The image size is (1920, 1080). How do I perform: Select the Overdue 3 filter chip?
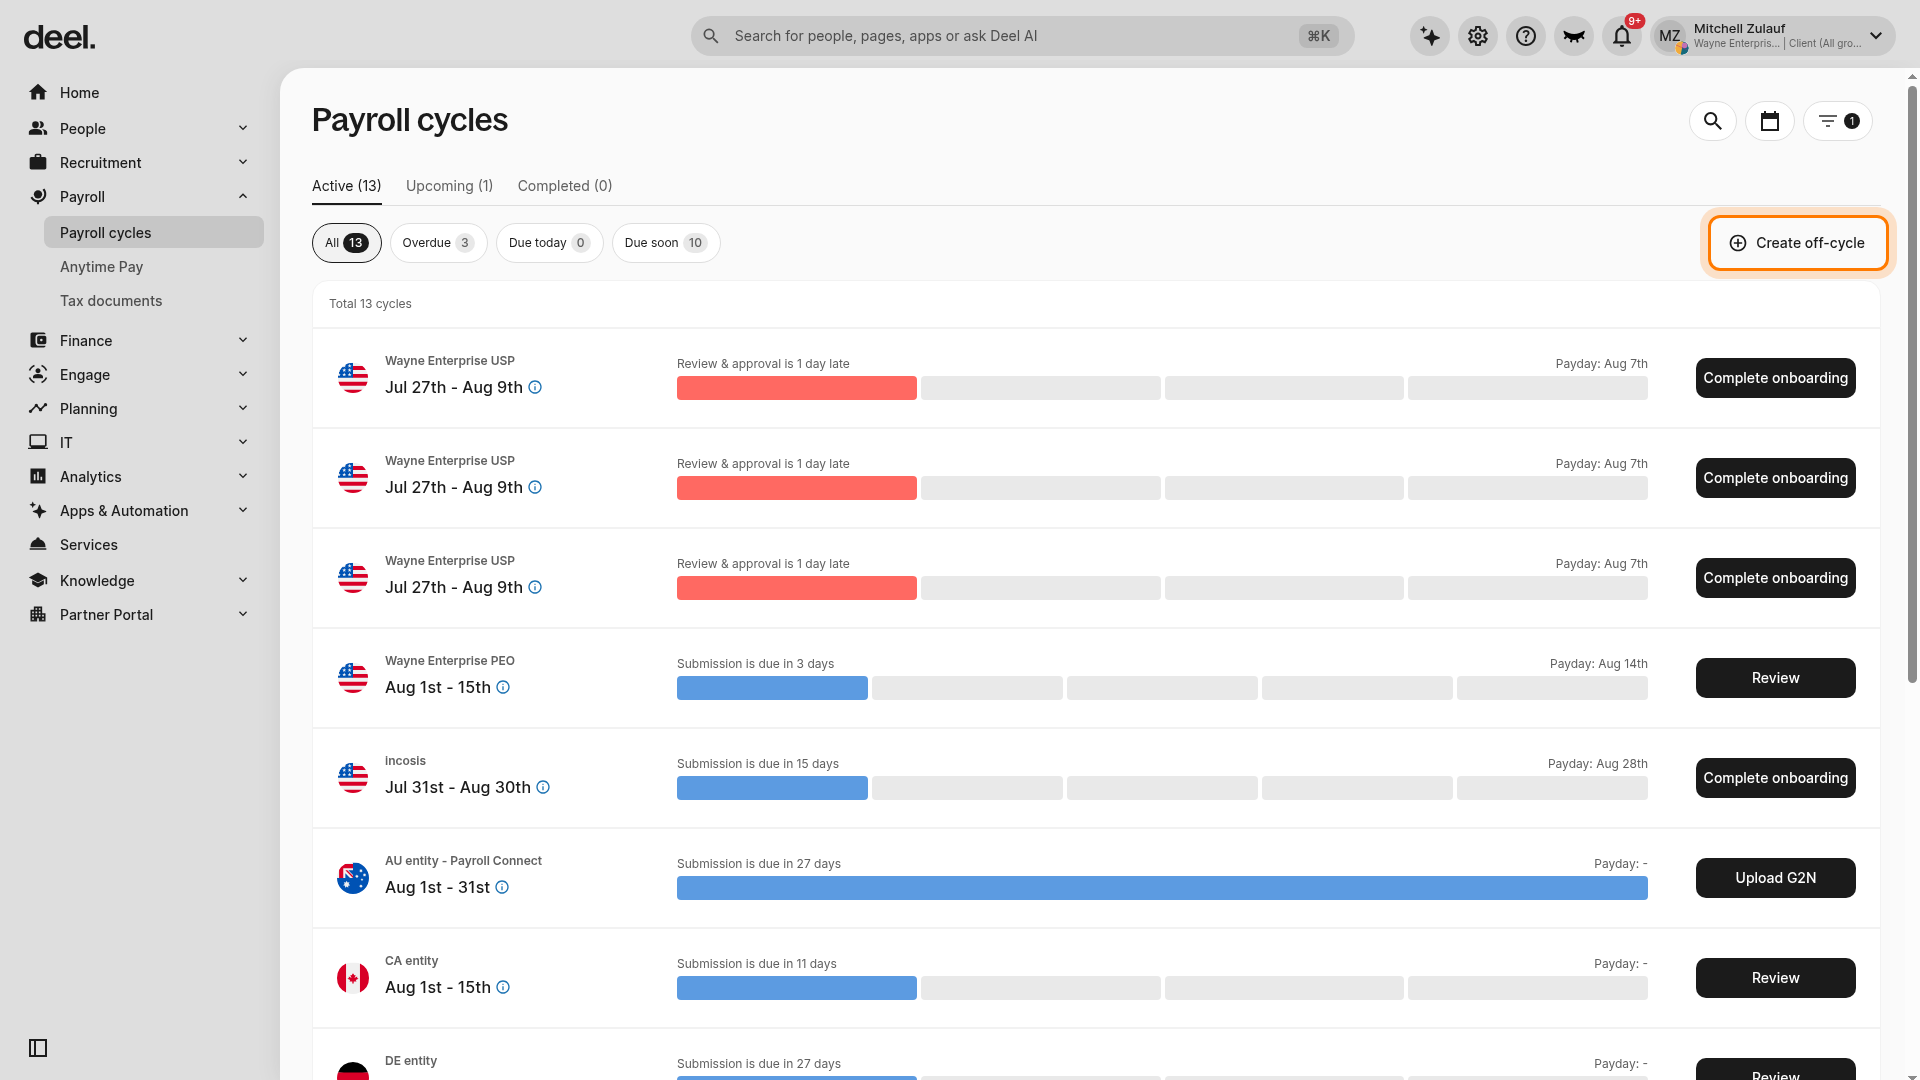click(438, 243)
